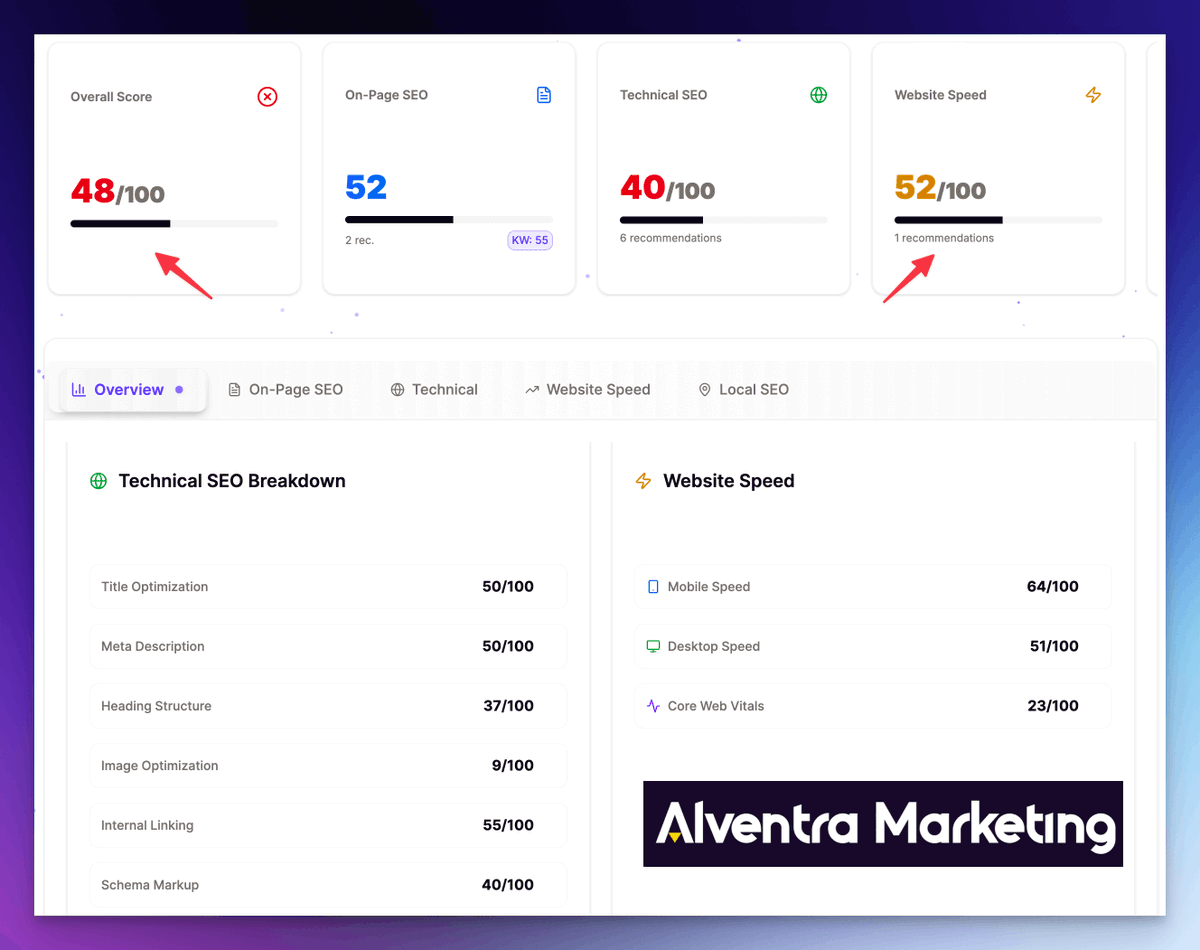Image resolution: width=1200 pixels, height=950 pixels.
Task: Click the lightning bolt icon on Website Speed card
Action: pos(1093,94)
